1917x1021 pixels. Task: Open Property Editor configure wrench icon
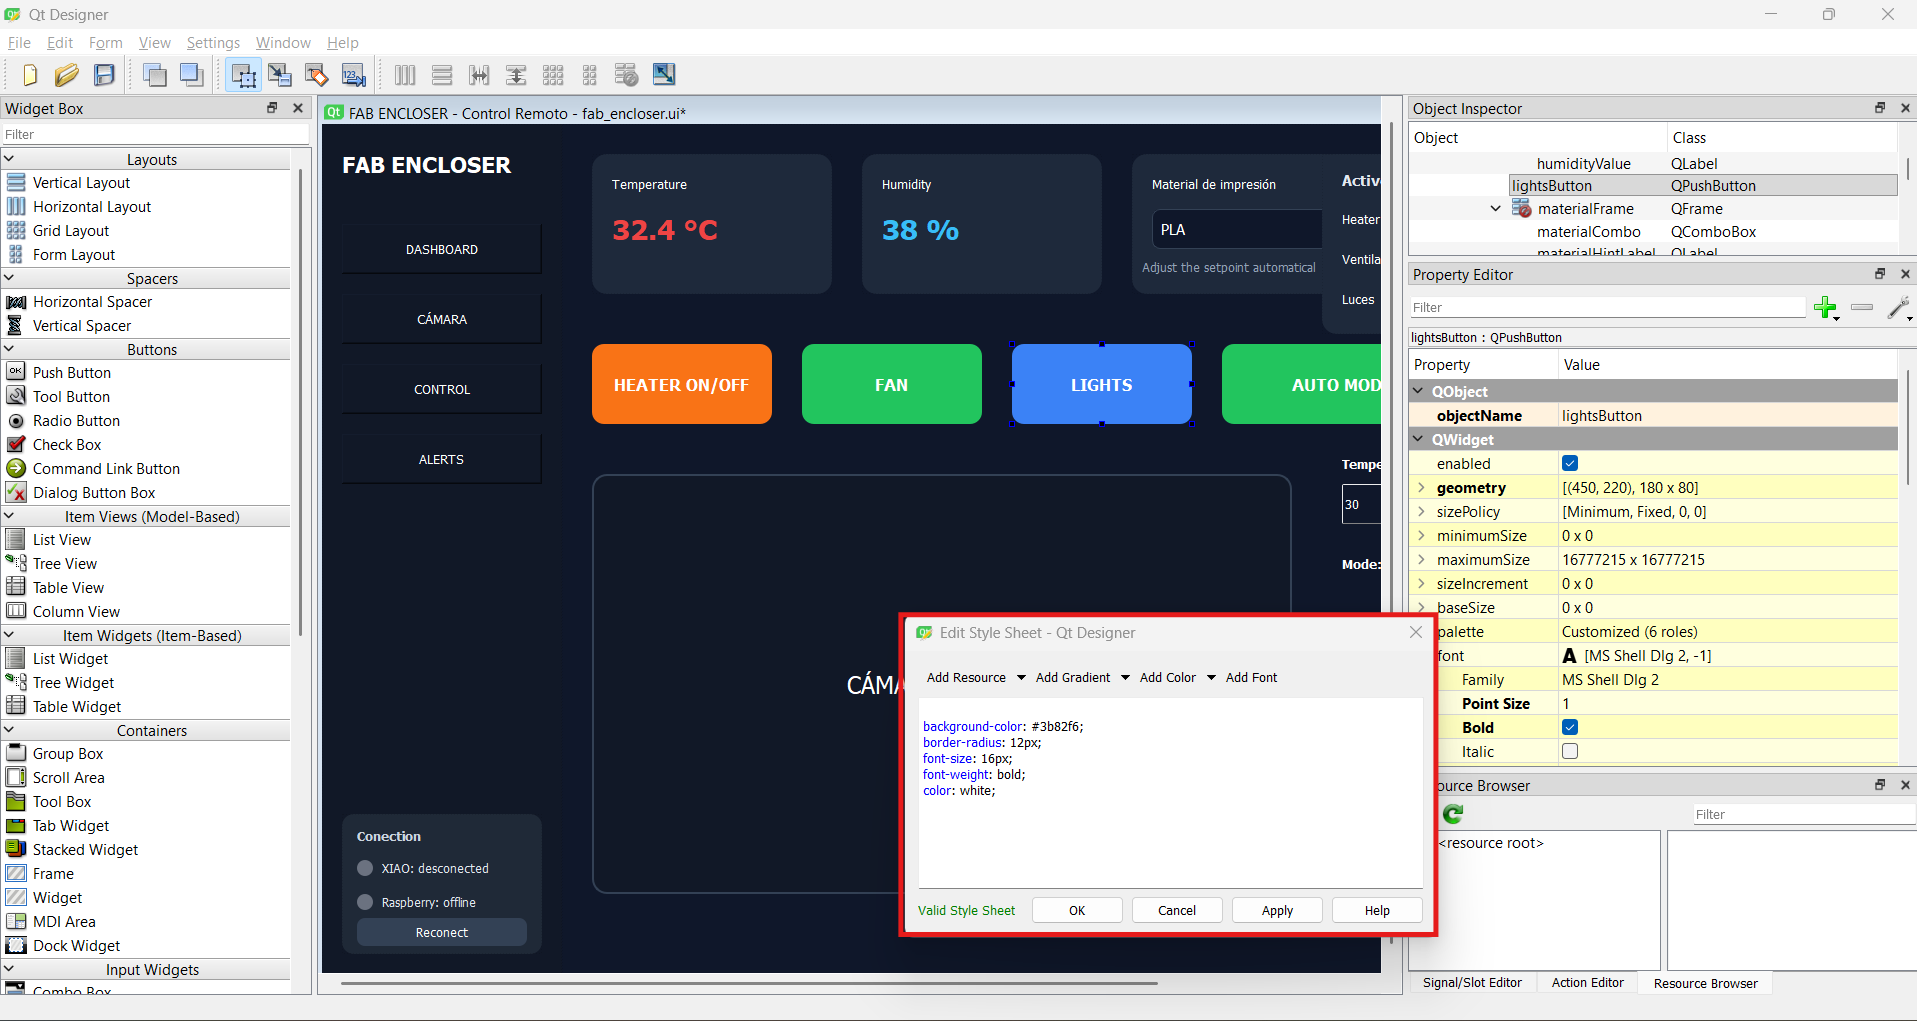[x=1898, y=308]
